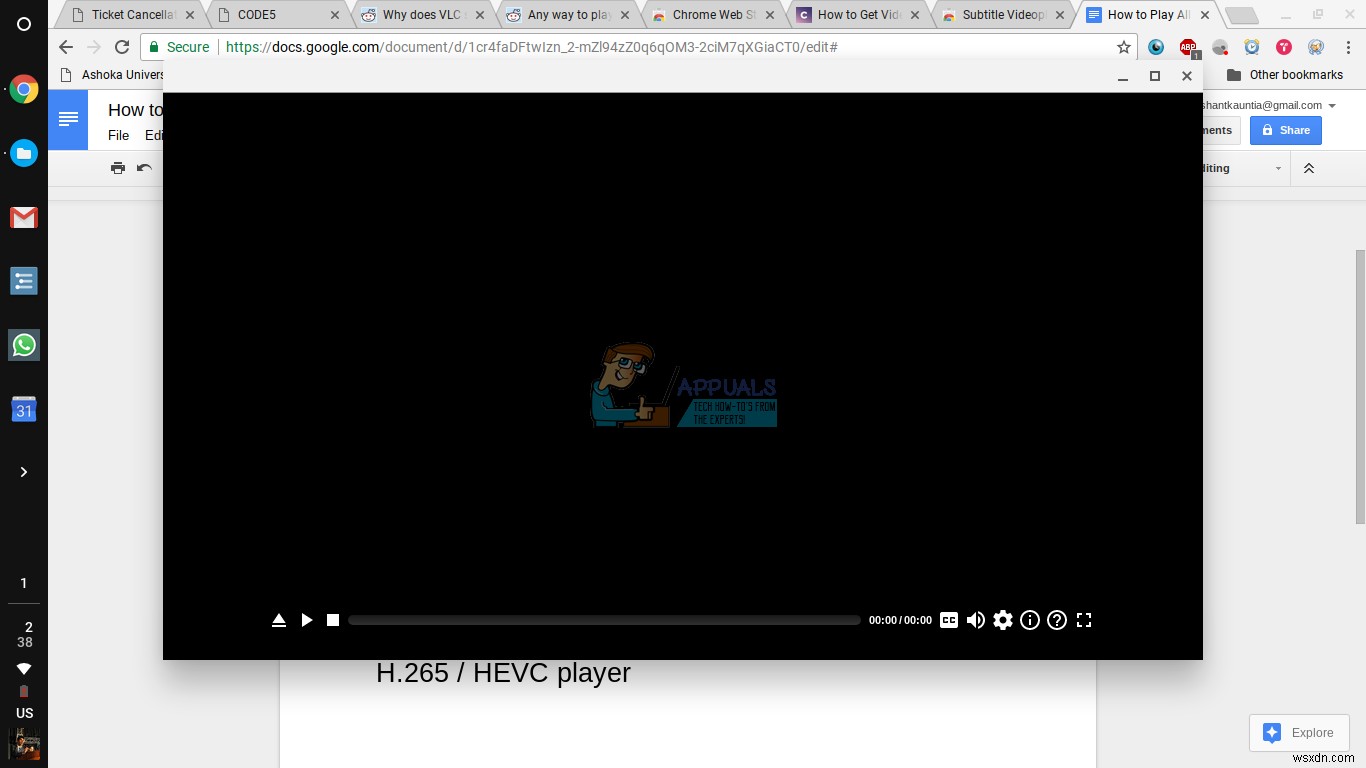
Task: Switch to the Chrome Web Store tab
Action: click(706, 15)
